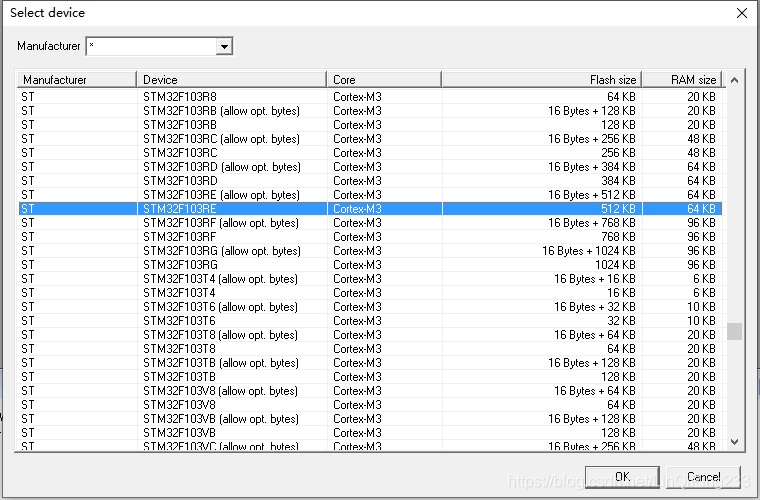Close the Select device dialog

coord(742,13)
